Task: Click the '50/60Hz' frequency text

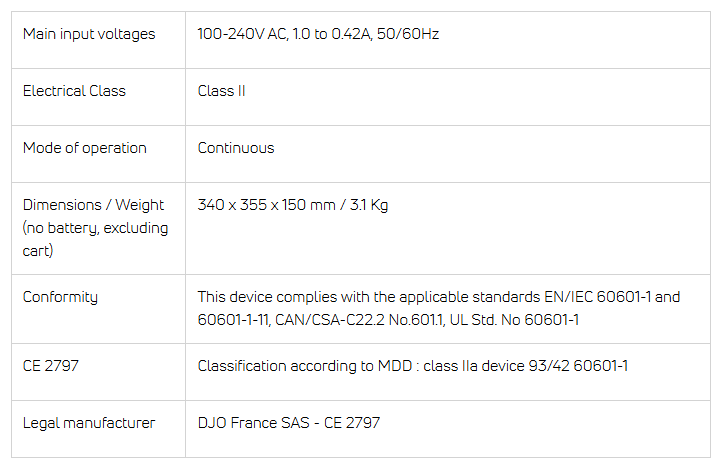Action: coord(408,34)
